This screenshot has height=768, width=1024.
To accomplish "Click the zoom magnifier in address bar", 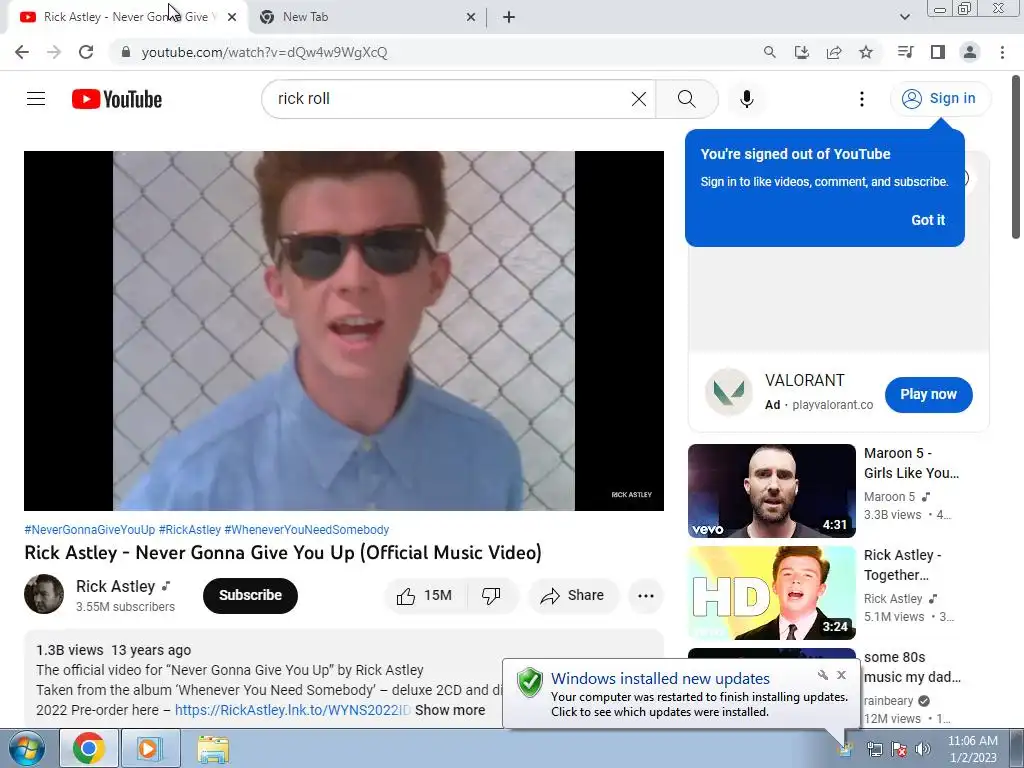I will tap(770, 52).
